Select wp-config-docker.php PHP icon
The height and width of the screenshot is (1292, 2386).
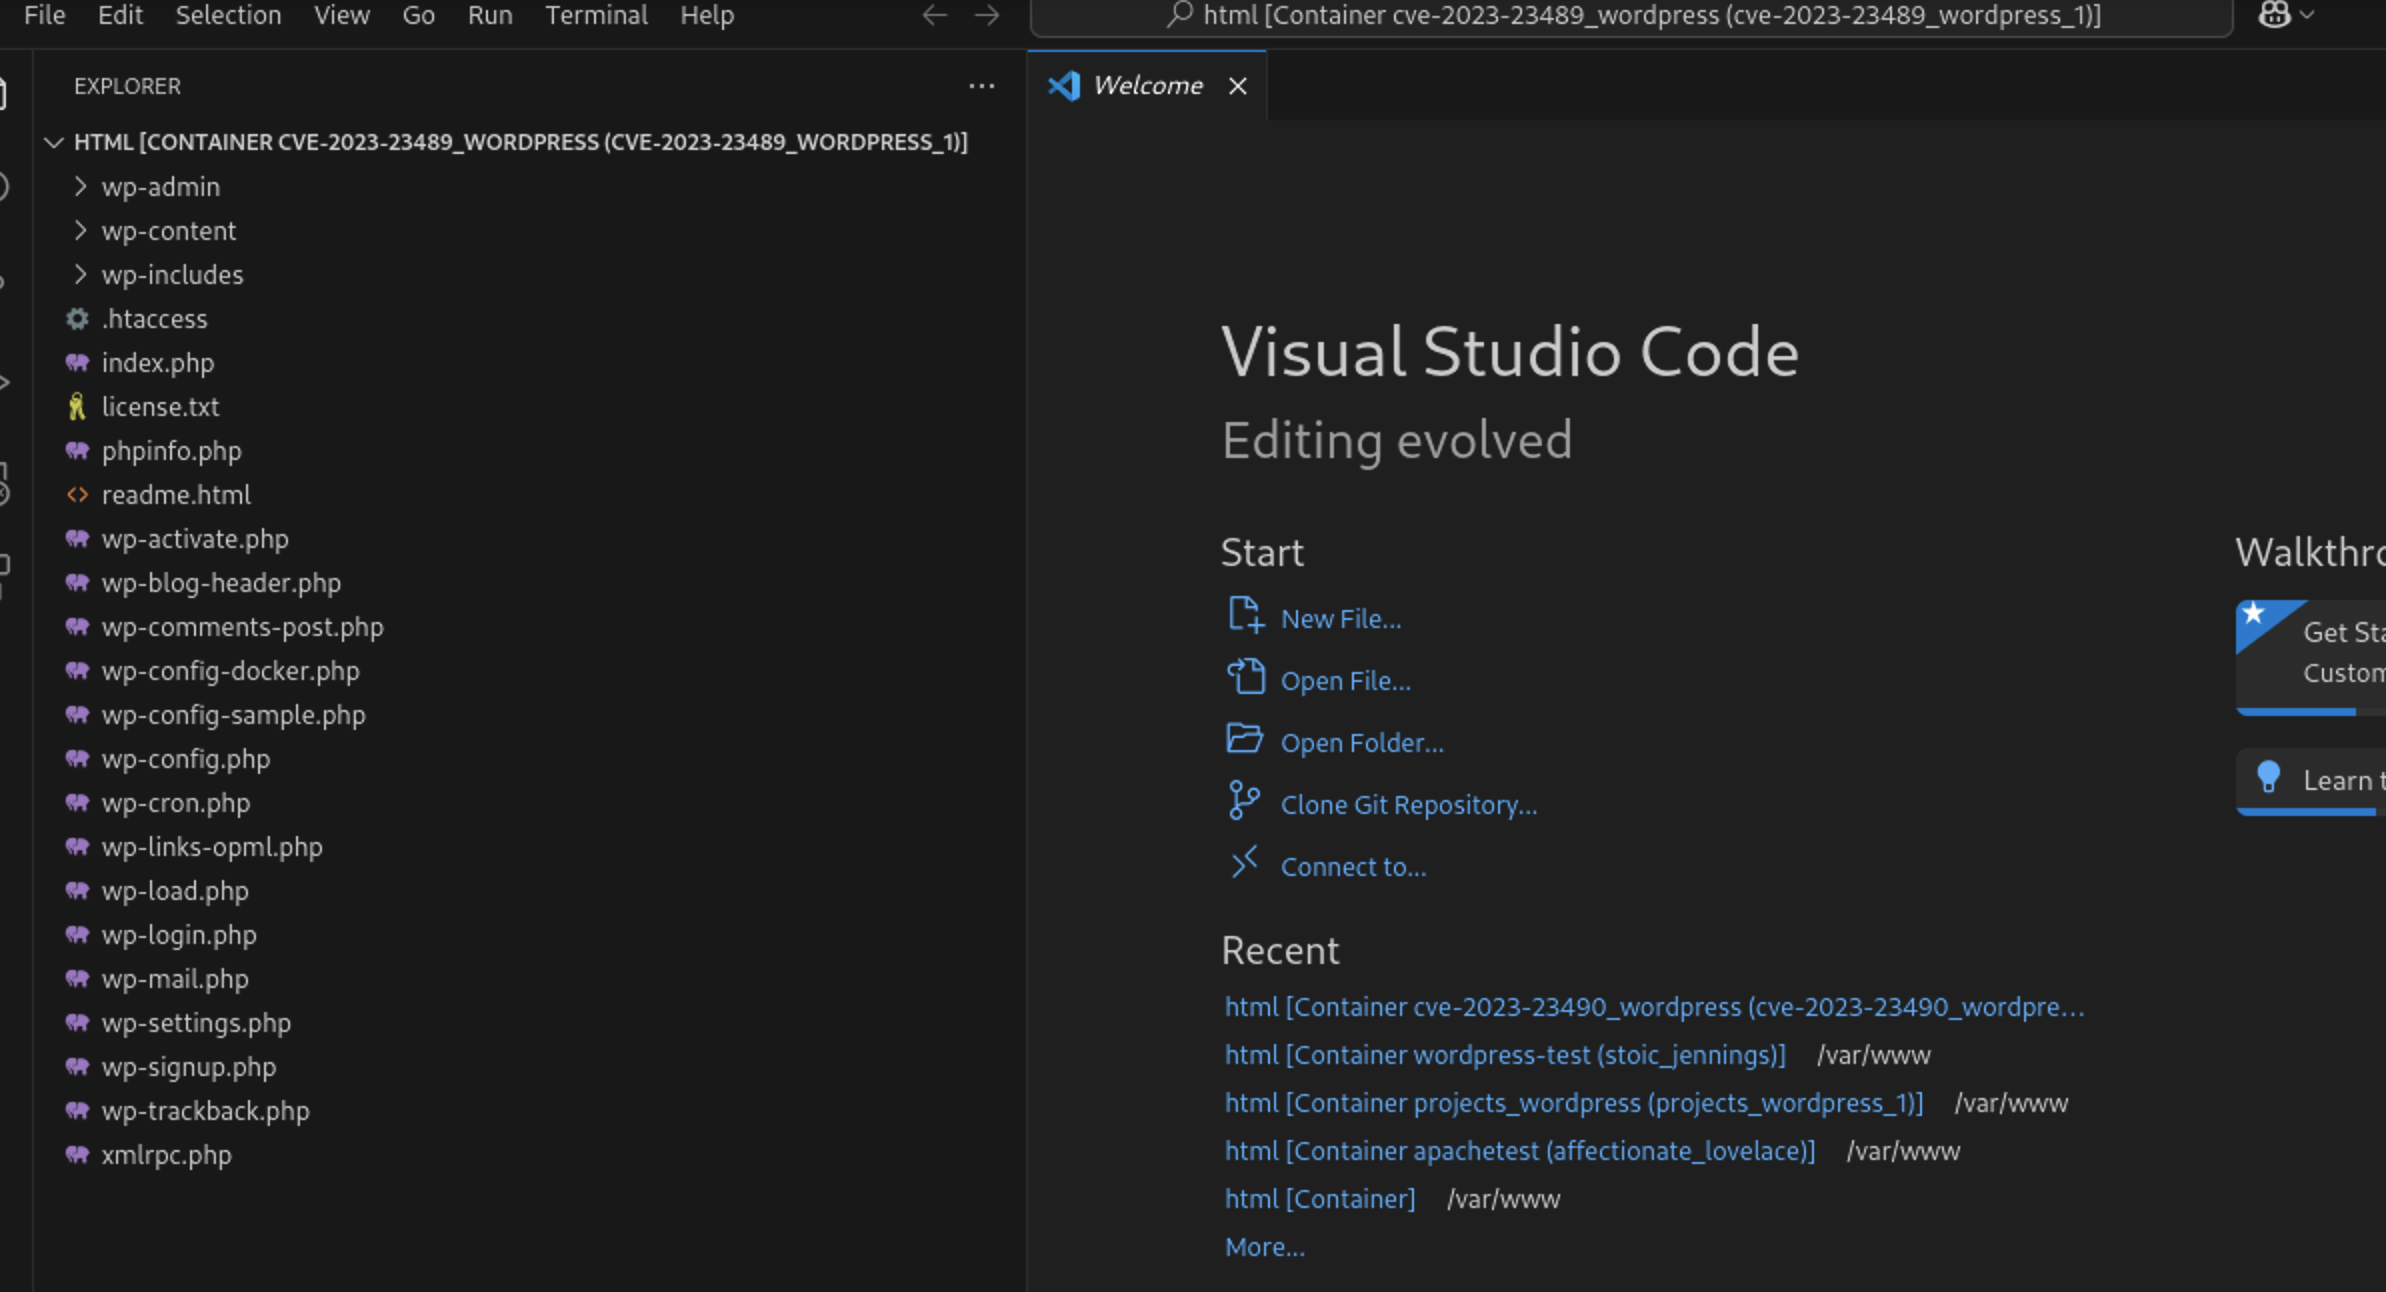click(77, 671)
